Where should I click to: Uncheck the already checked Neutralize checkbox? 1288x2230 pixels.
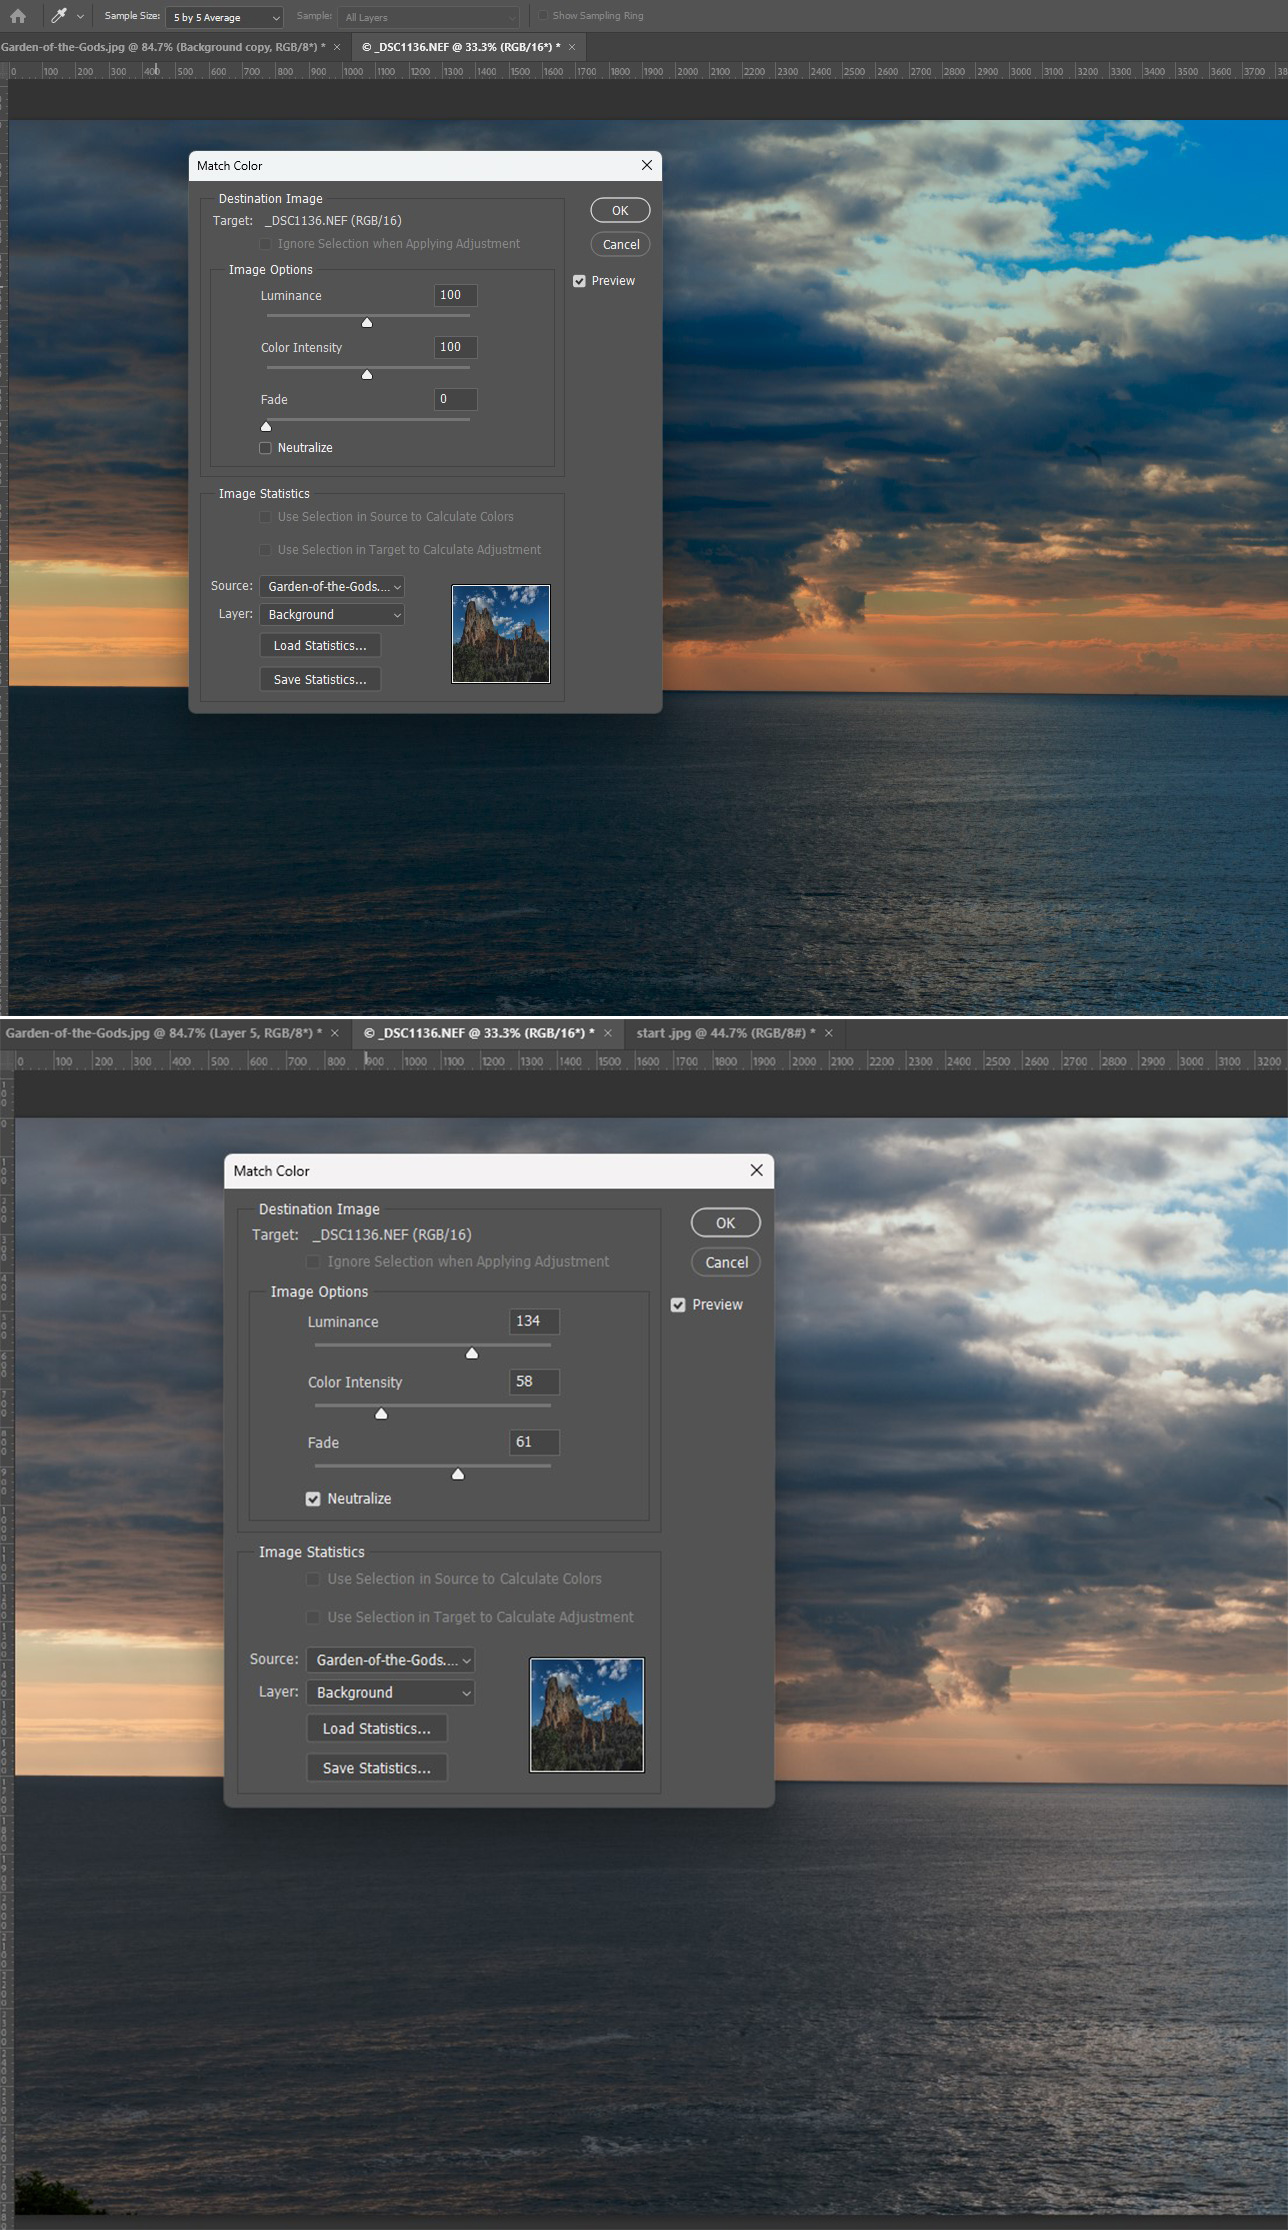[x=313, y=1498]
